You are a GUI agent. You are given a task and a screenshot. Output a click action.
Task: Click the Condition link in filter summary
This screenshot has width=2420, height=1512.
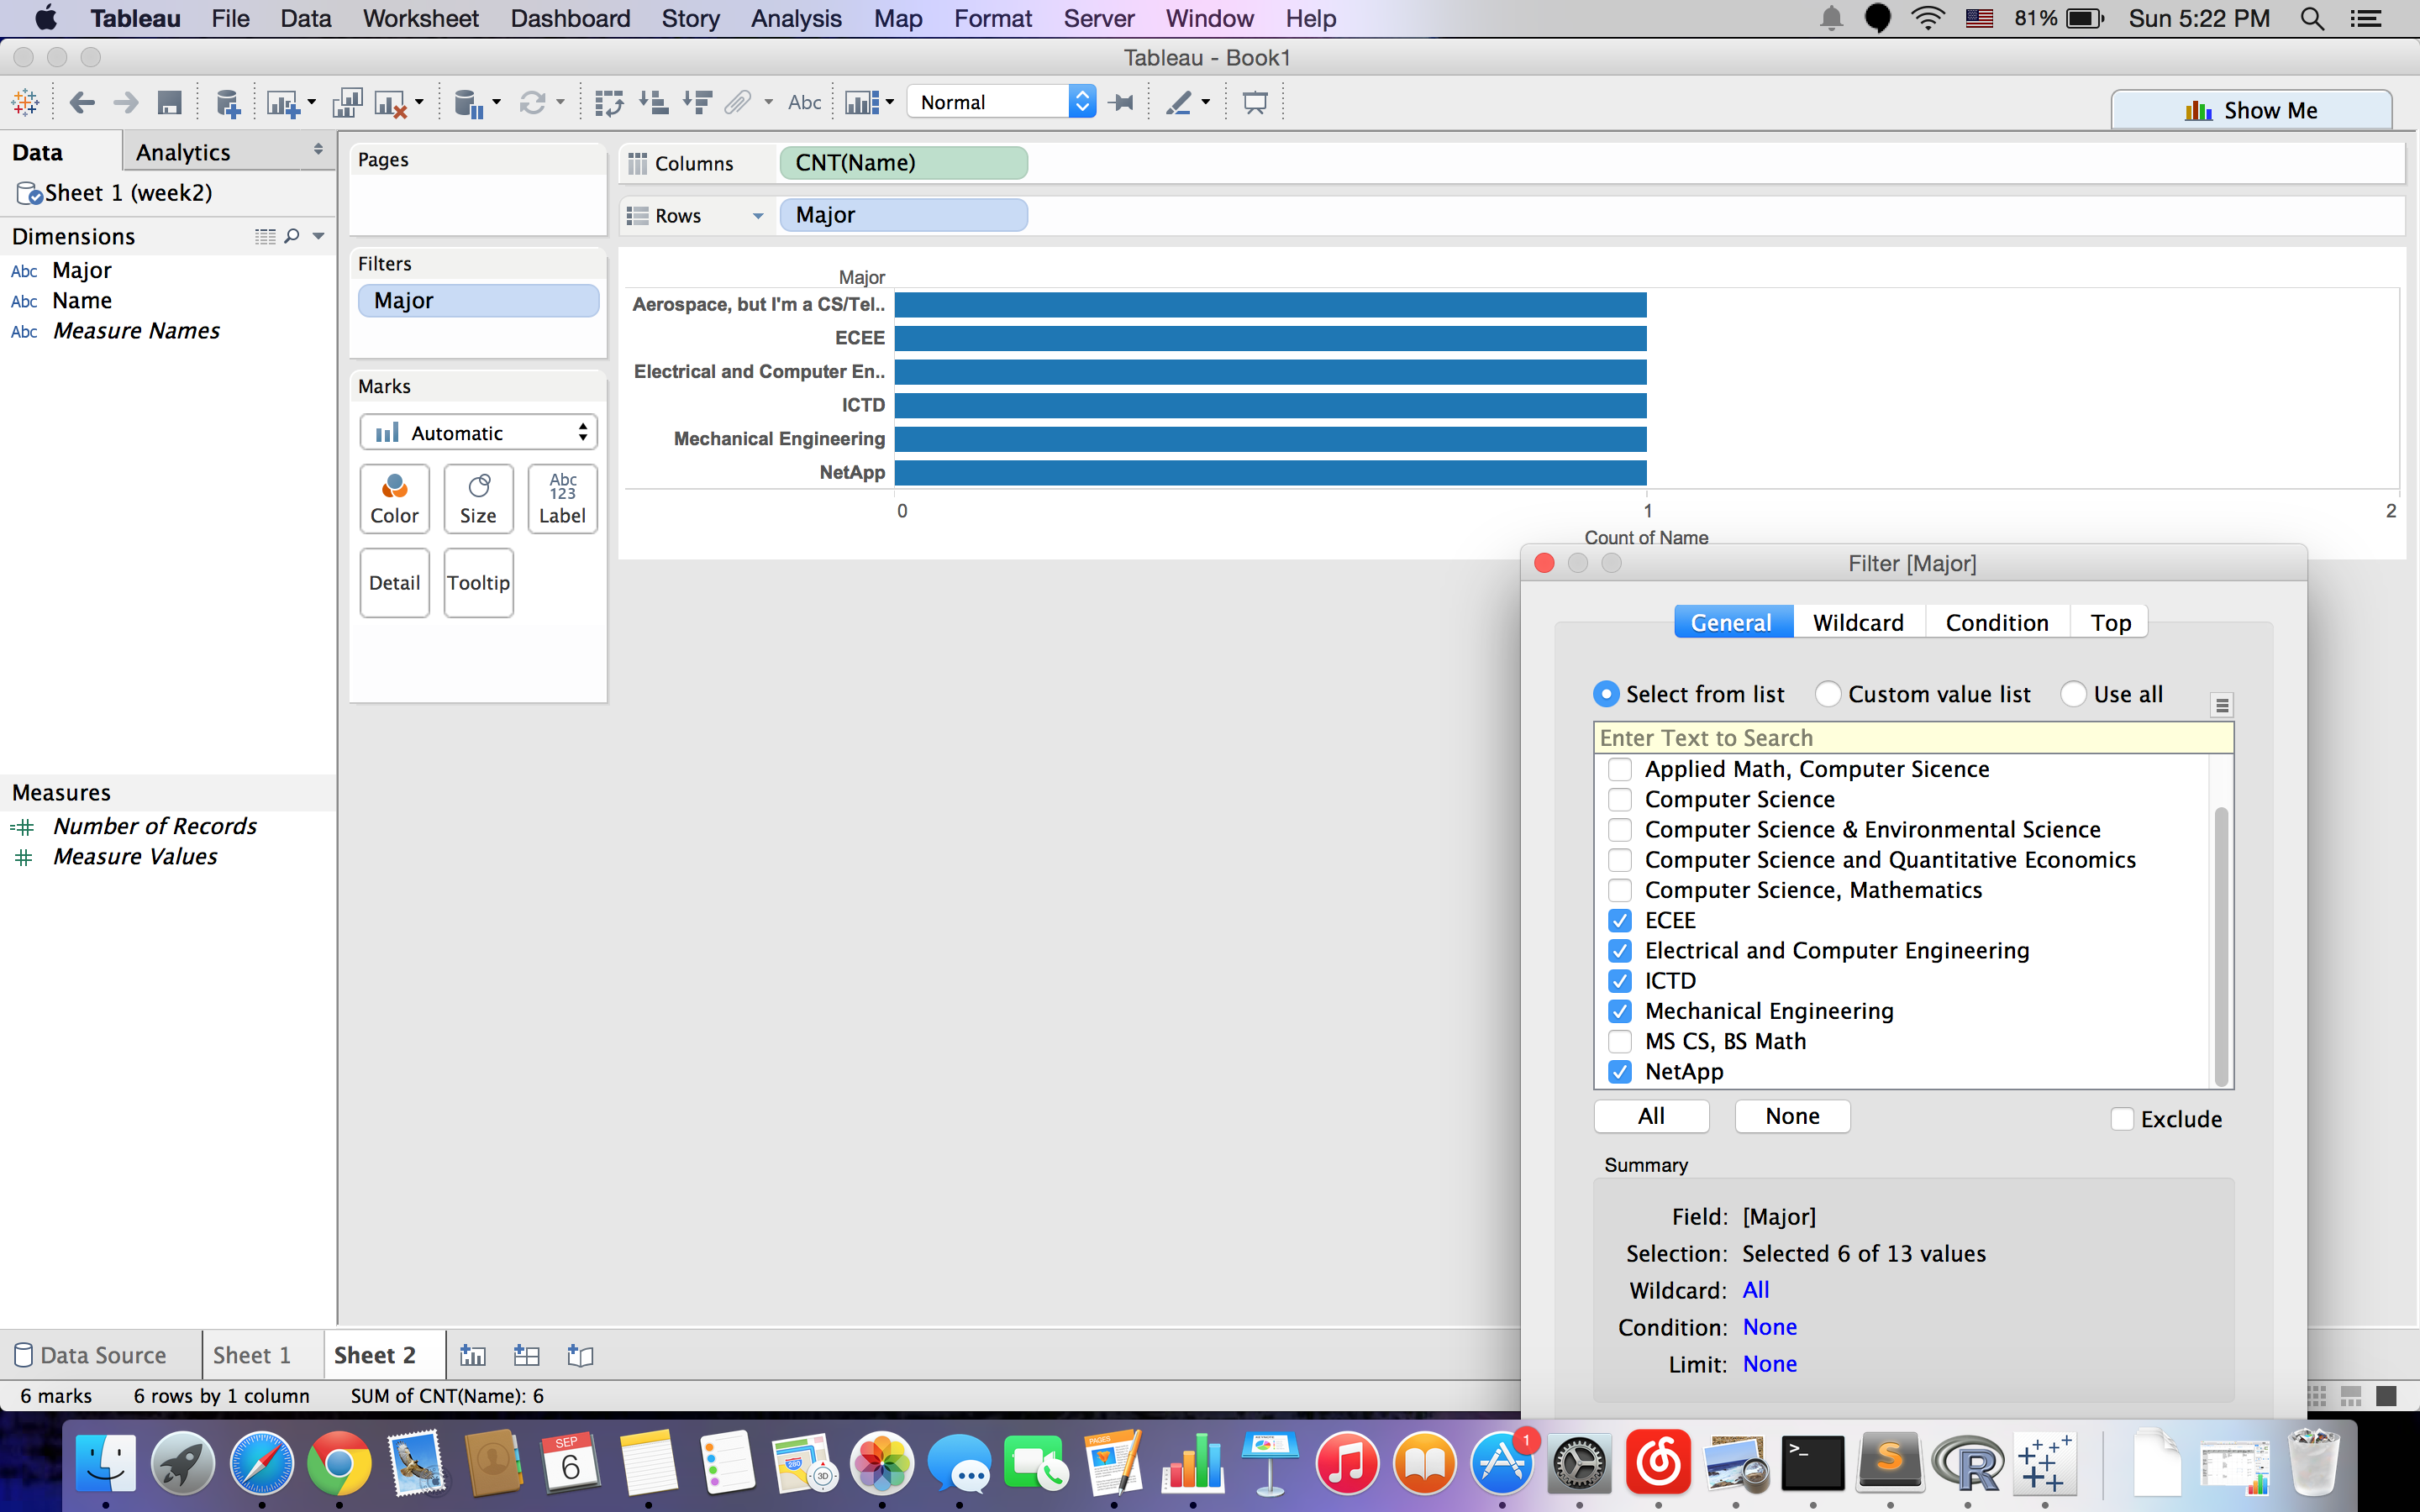click(x=1770, y=1326)
